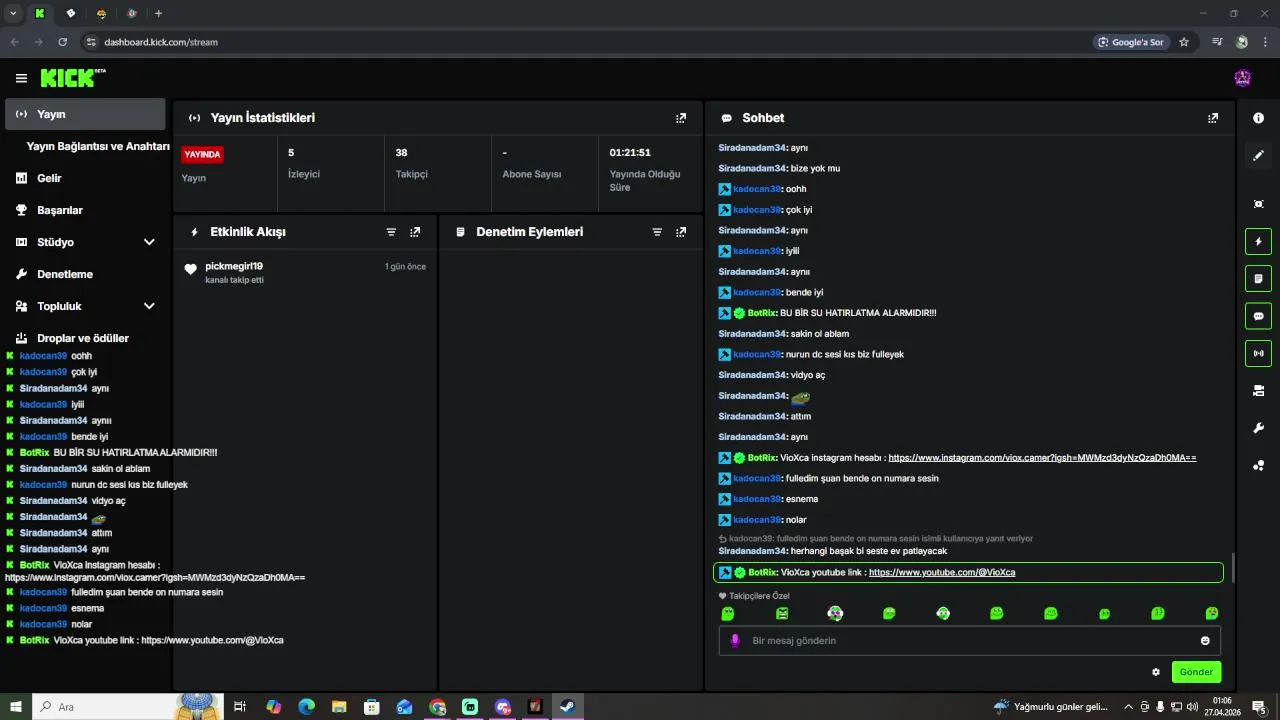The width and height of the screenshot is (1280, 720).
Task: Open the taskbar volume control
Action: [x=1192, y=707]
